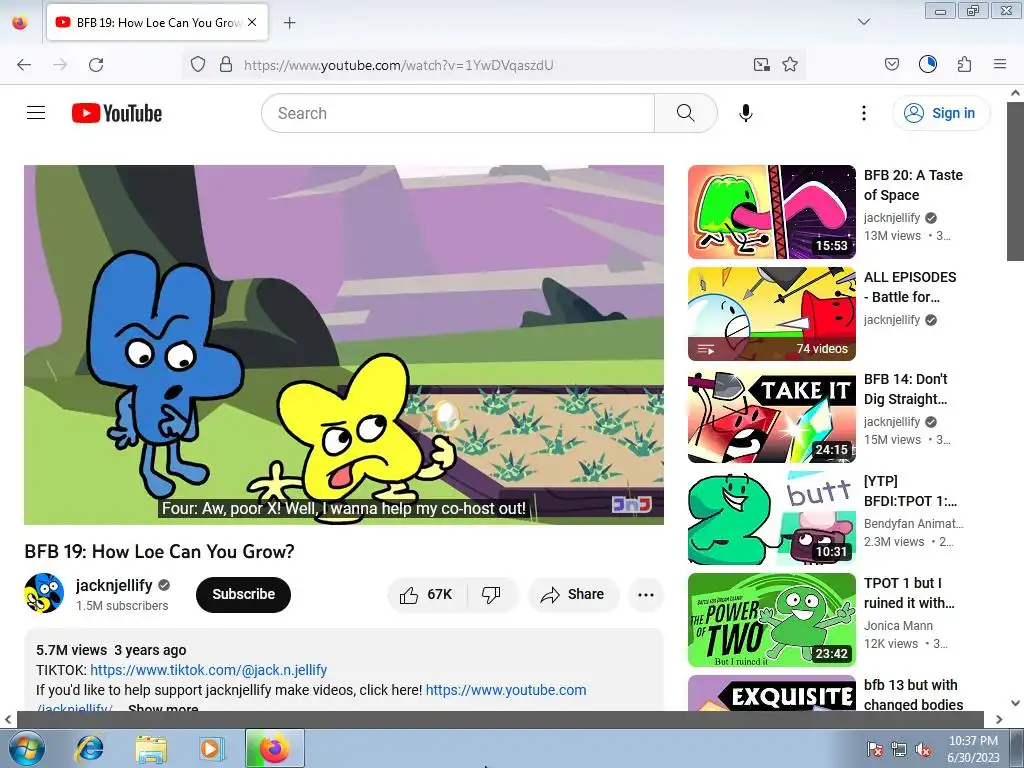Click the URL address bar
1024x768 pixels.
coord(493,65)
